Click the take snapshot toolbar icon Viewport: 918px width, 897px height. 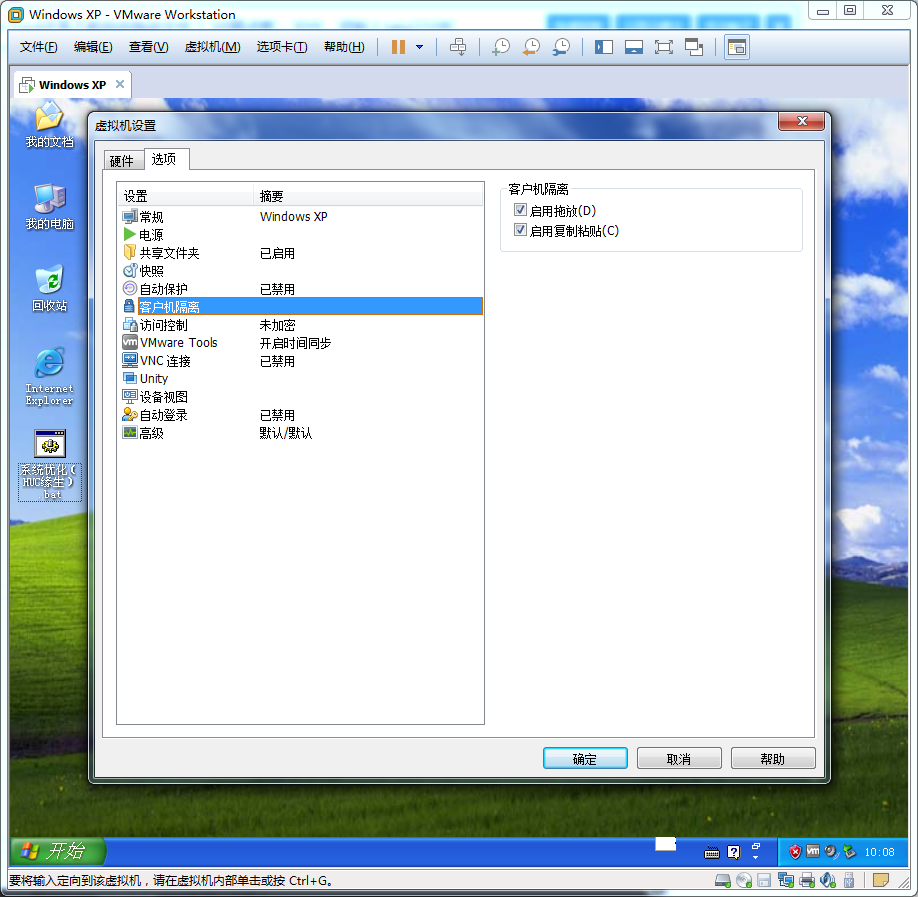click(501, 47)
